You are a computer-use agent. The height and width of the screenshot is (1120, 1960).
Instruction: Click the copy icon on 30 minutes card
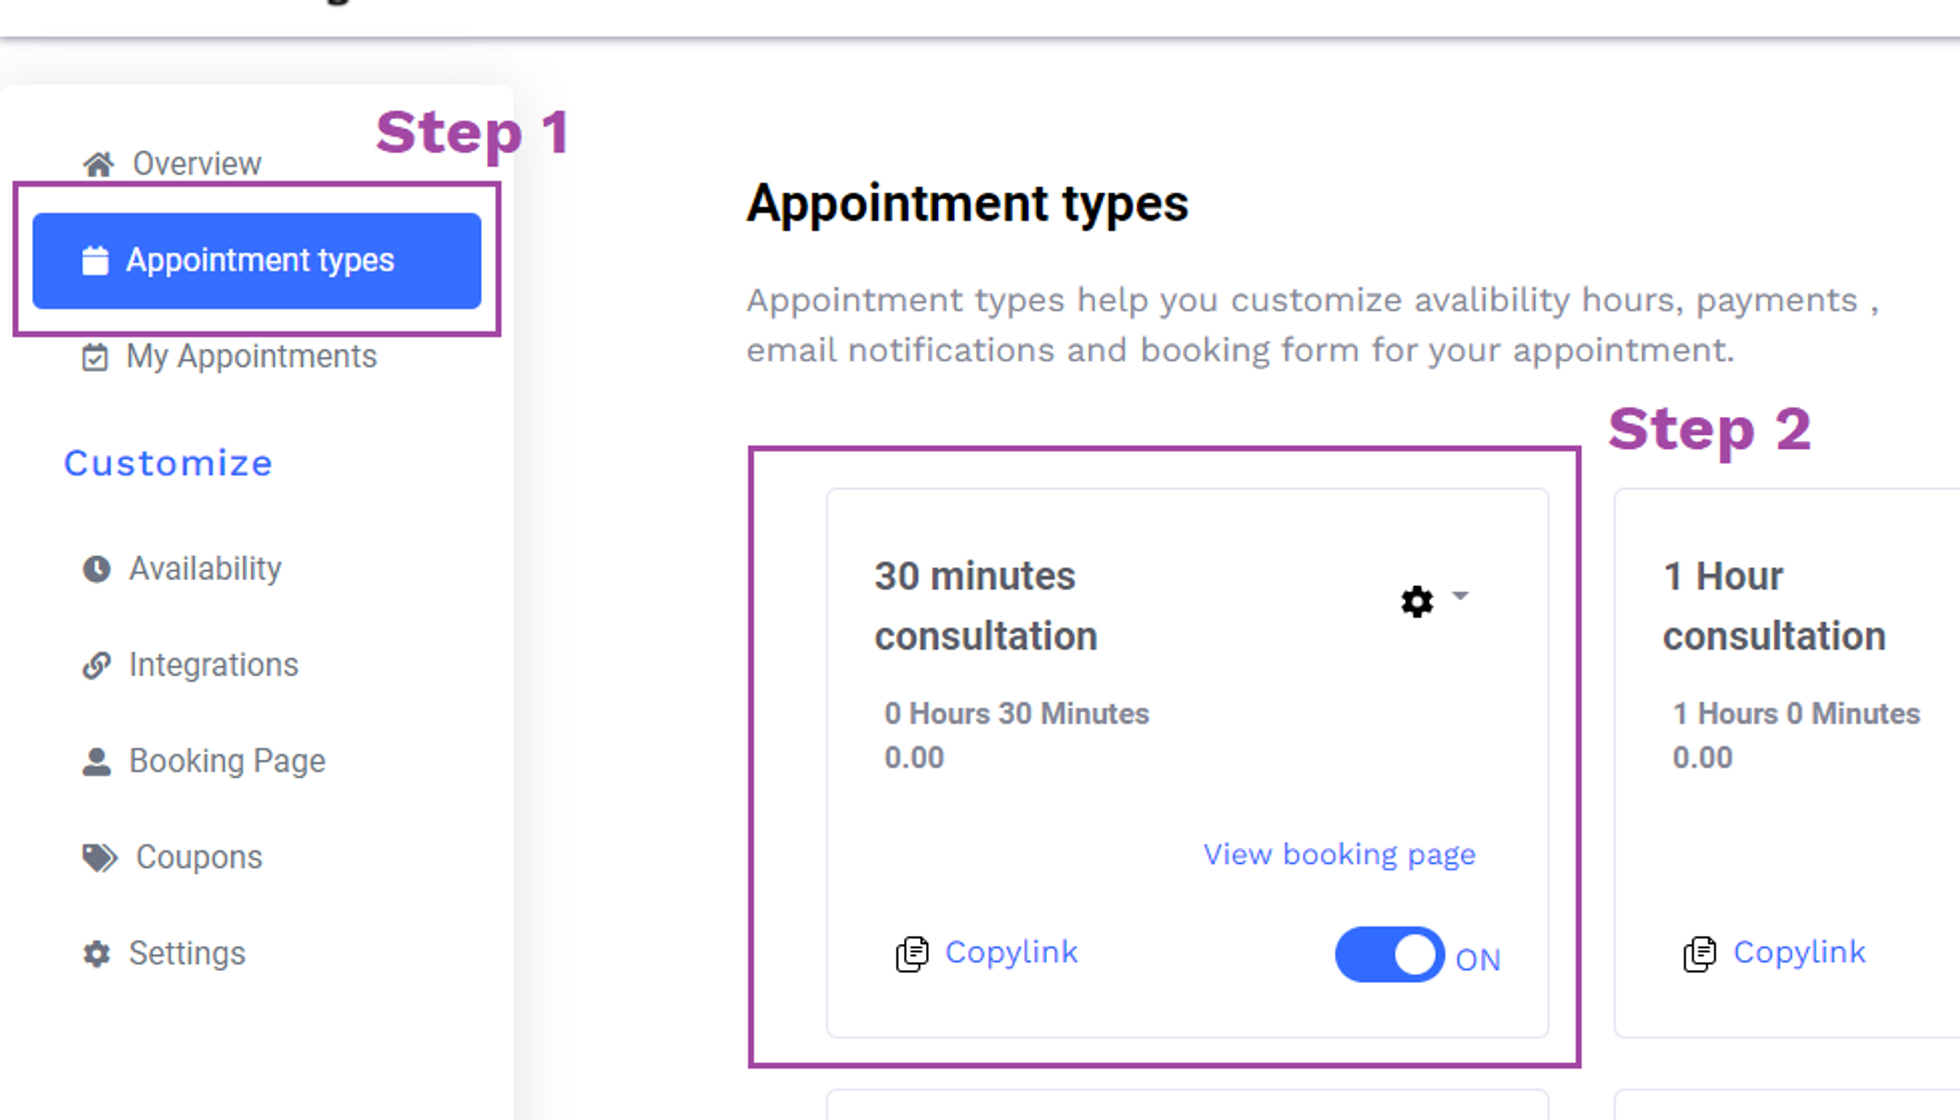click(912, 954)
